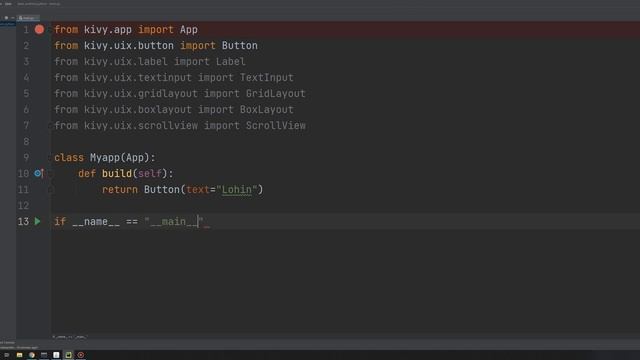Click the green run arrow on line 13
The image size is (640, 360).
[37, 221]
